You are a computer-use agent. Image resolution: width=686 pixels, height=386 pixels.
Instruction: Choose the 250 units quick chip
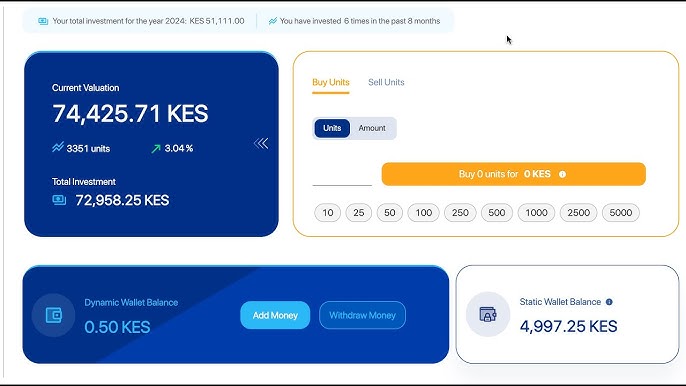(460, 213)
